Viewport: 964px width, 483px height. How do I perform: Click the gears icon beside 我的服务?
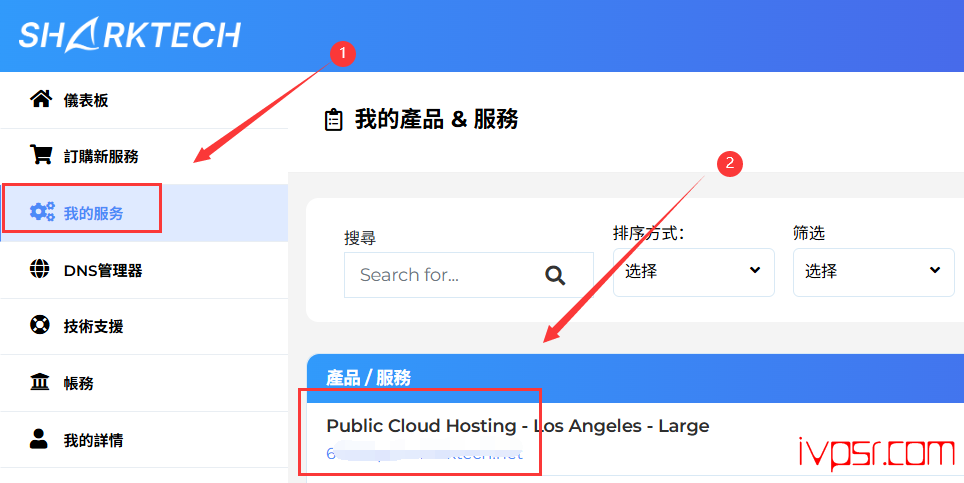click(42, 212)
